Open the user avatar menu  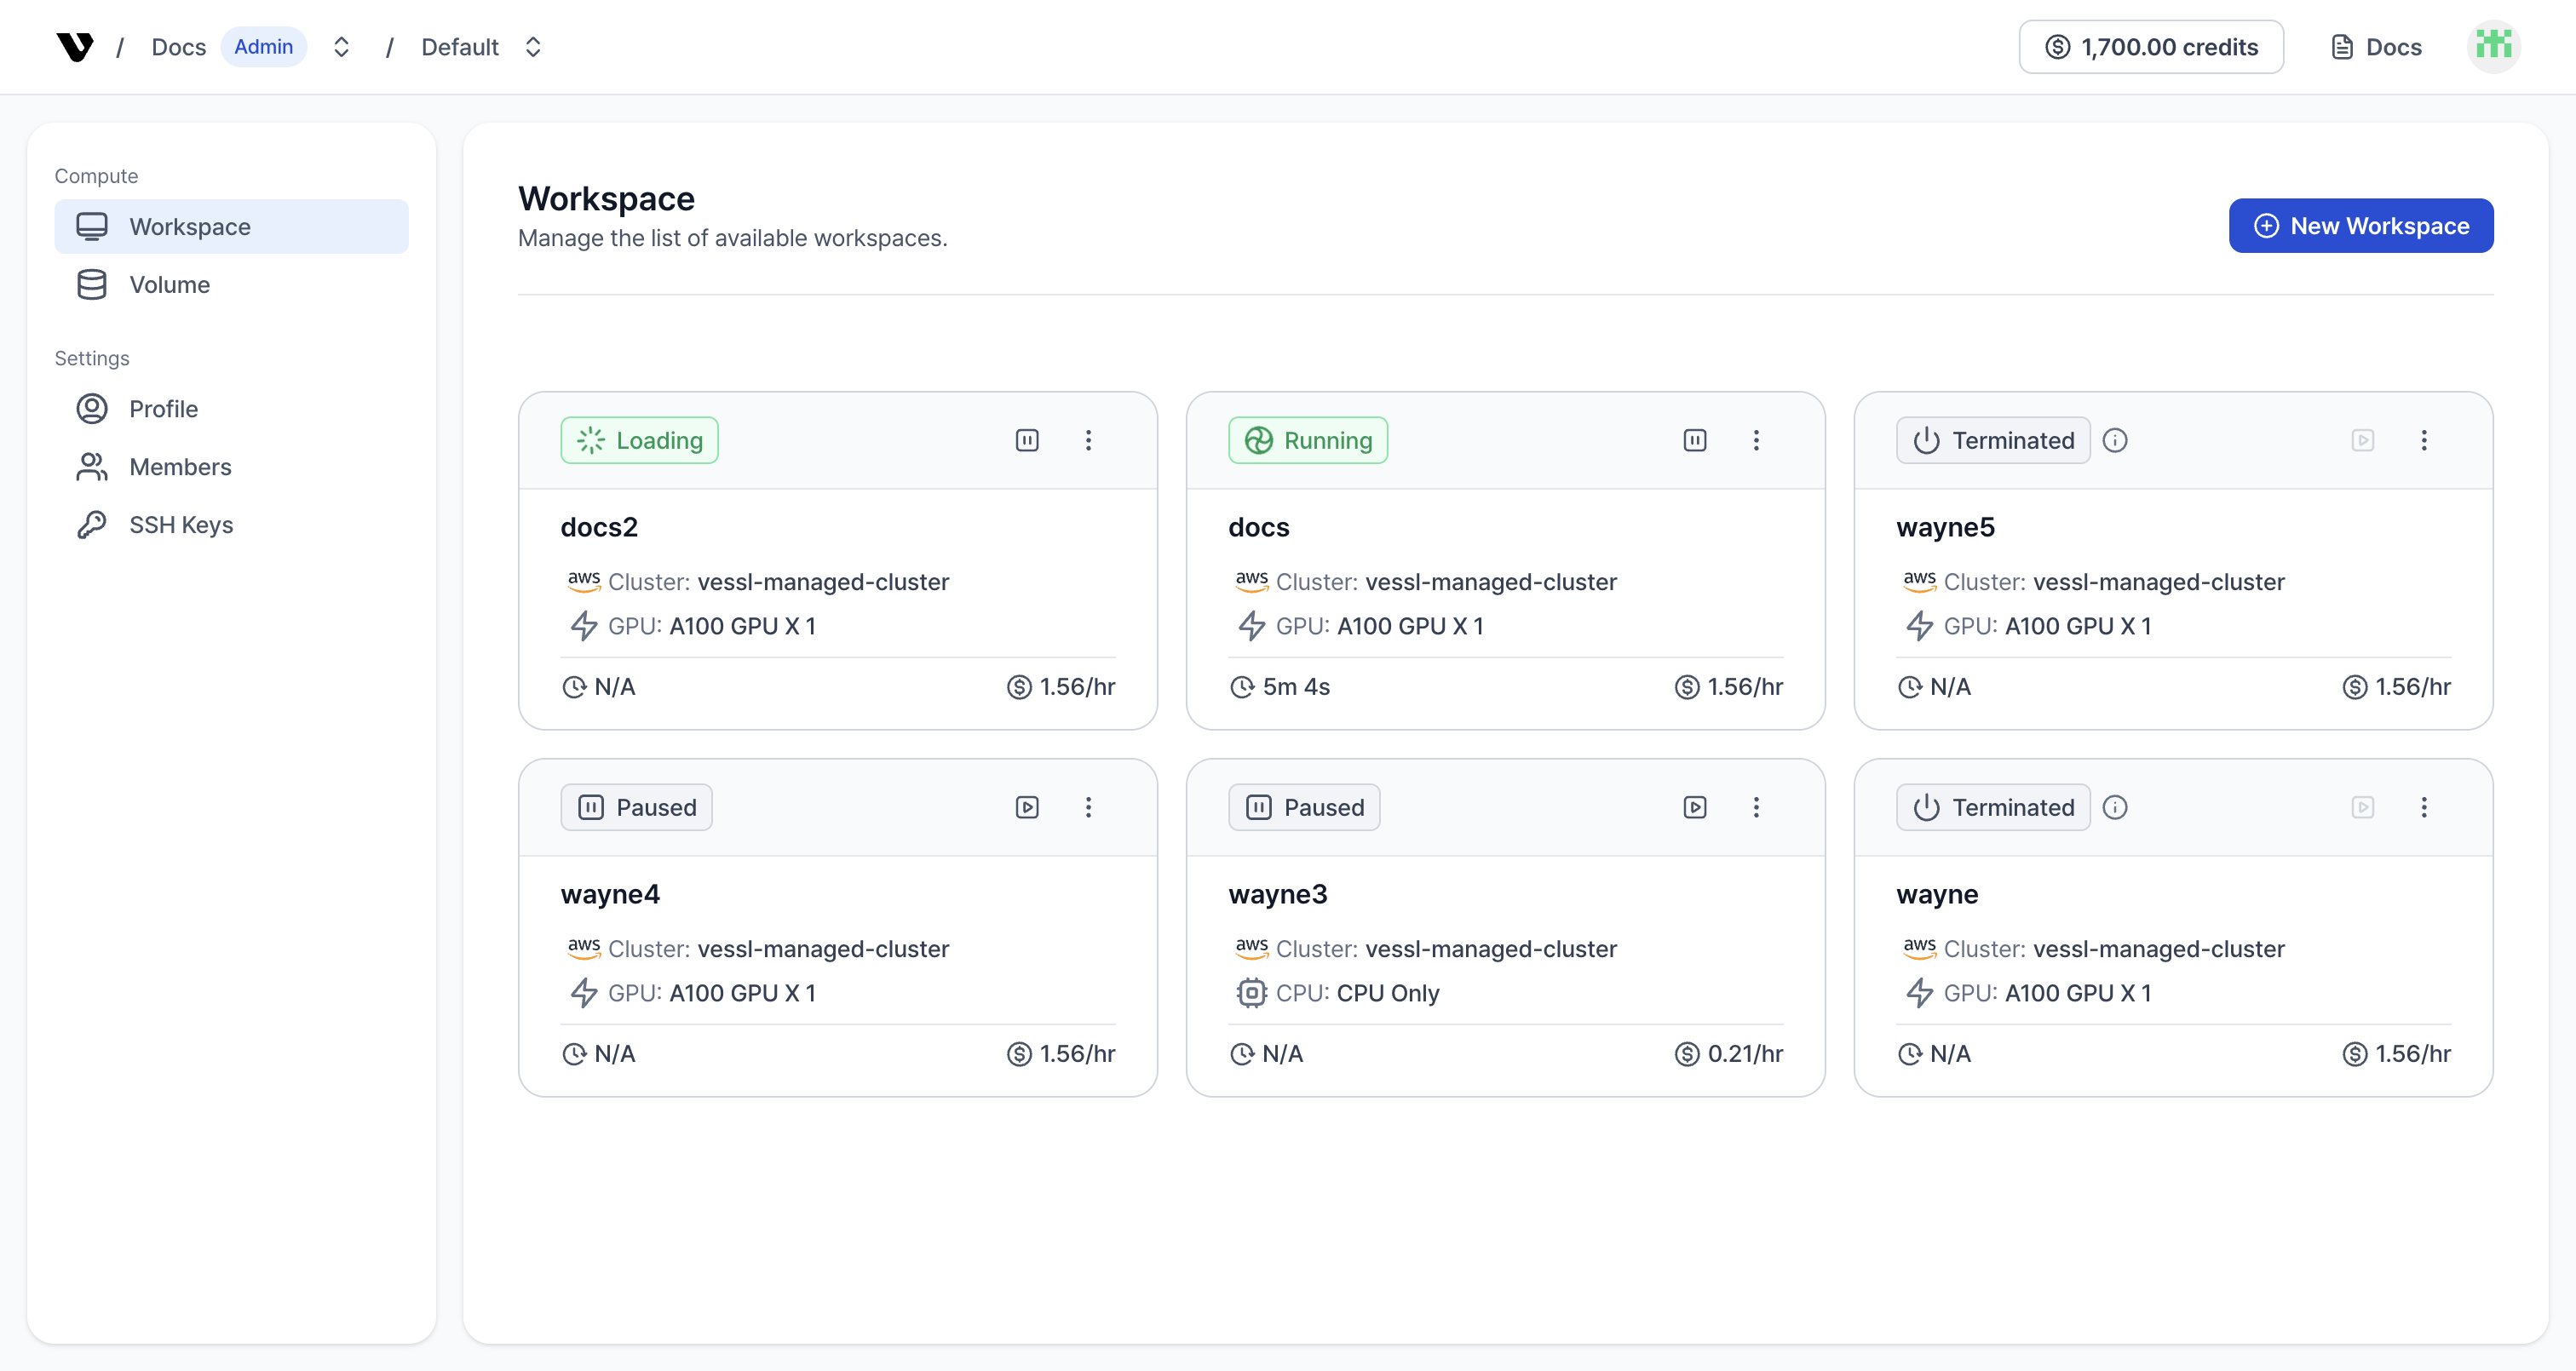pyautogui.click(x=2493, y=44)
